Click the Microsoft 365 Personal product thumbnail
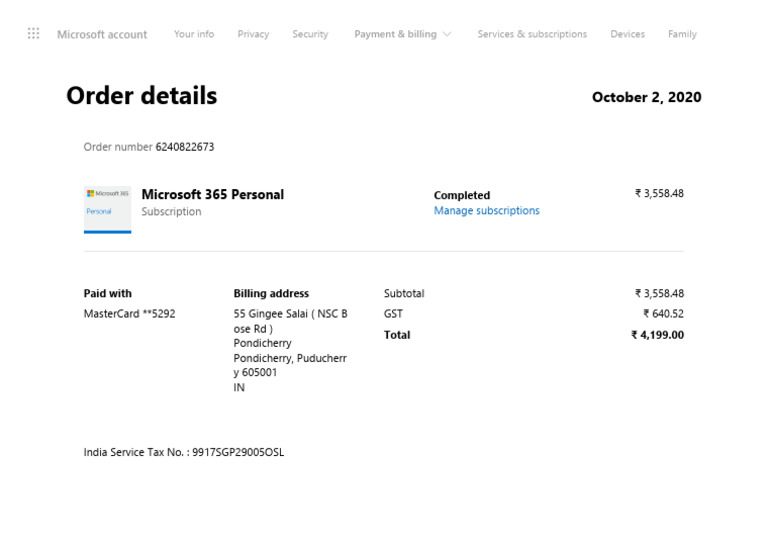Viewport: 768px width, 543px height. [107, 210]
